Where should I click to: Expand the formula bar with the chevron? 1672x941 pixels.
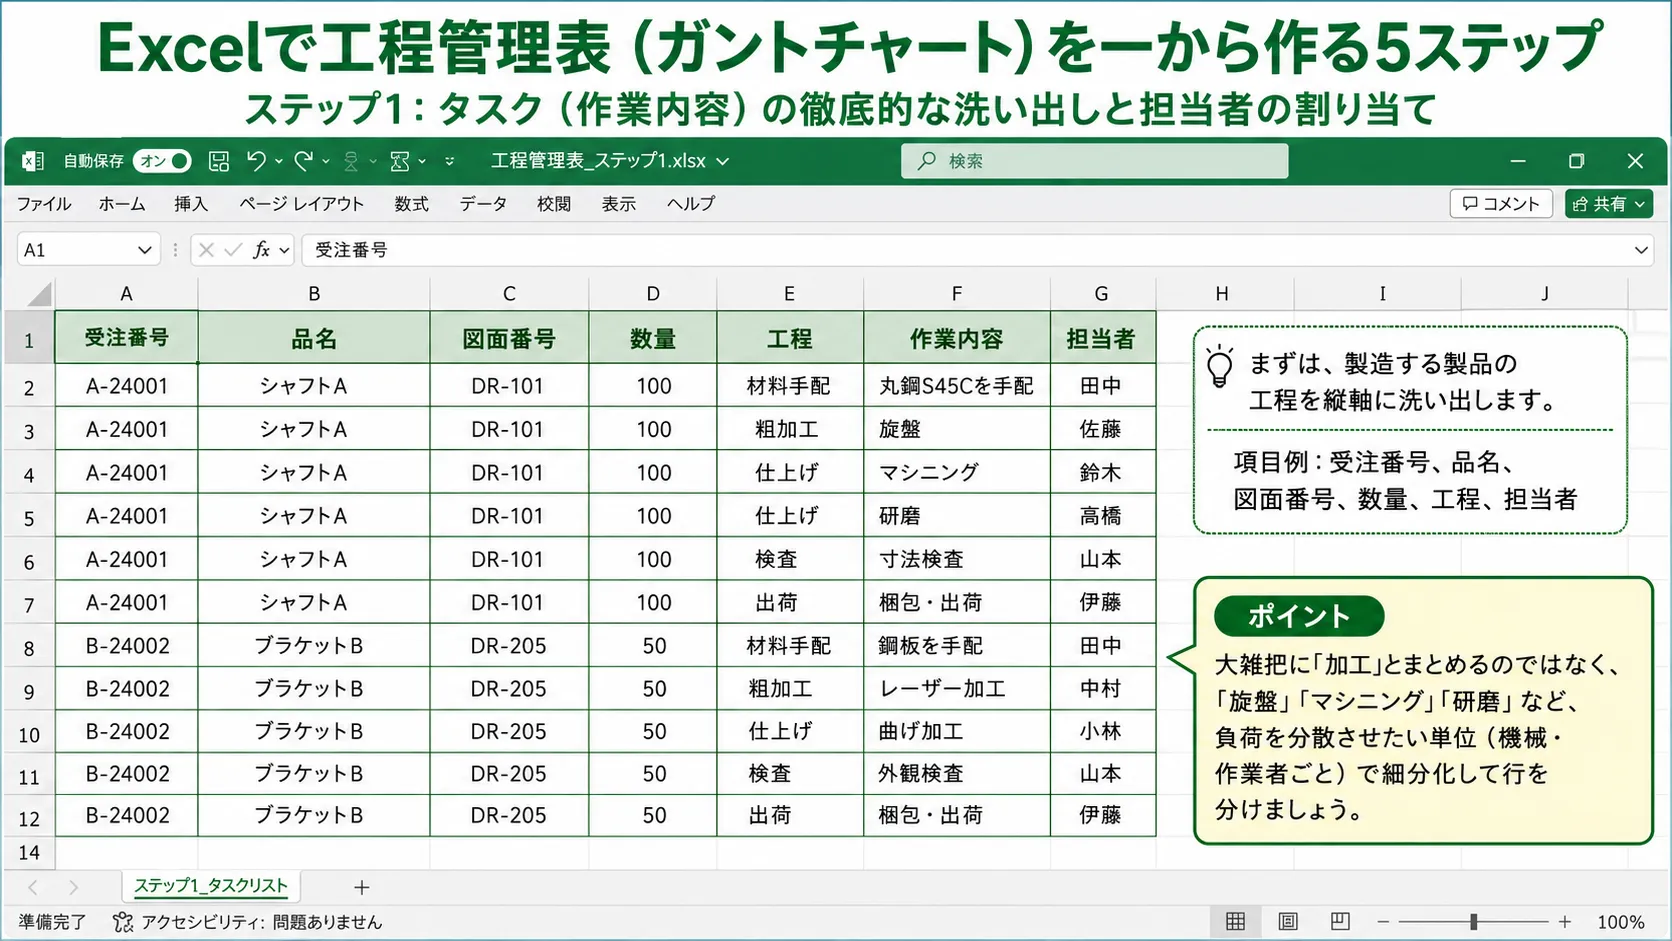pos(1641,250)
